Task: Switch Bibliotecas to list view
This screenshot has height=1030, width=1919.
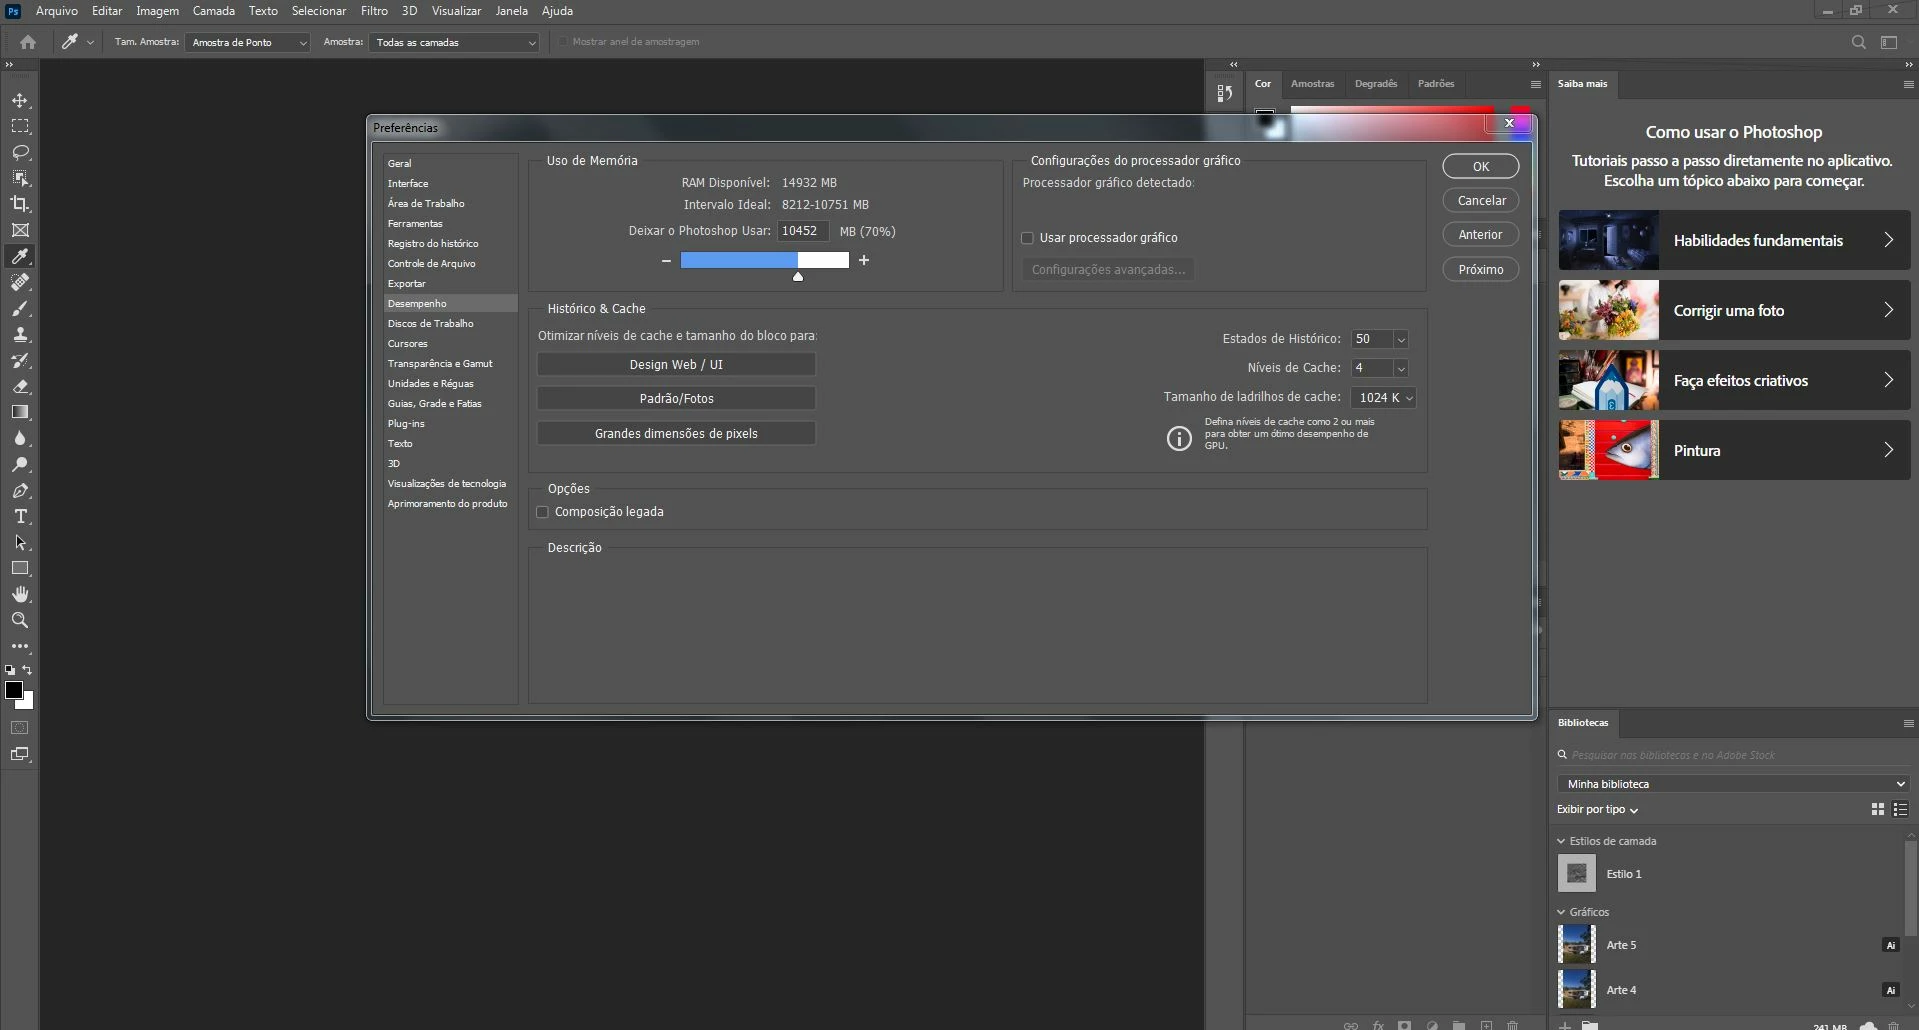Action: click(1900, 809)
